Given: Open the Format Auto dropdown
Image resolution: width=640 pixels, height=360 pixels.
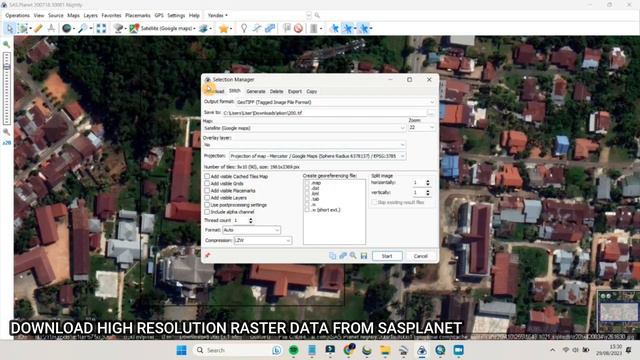Looking at the screenshot, I should click(251, 230).
